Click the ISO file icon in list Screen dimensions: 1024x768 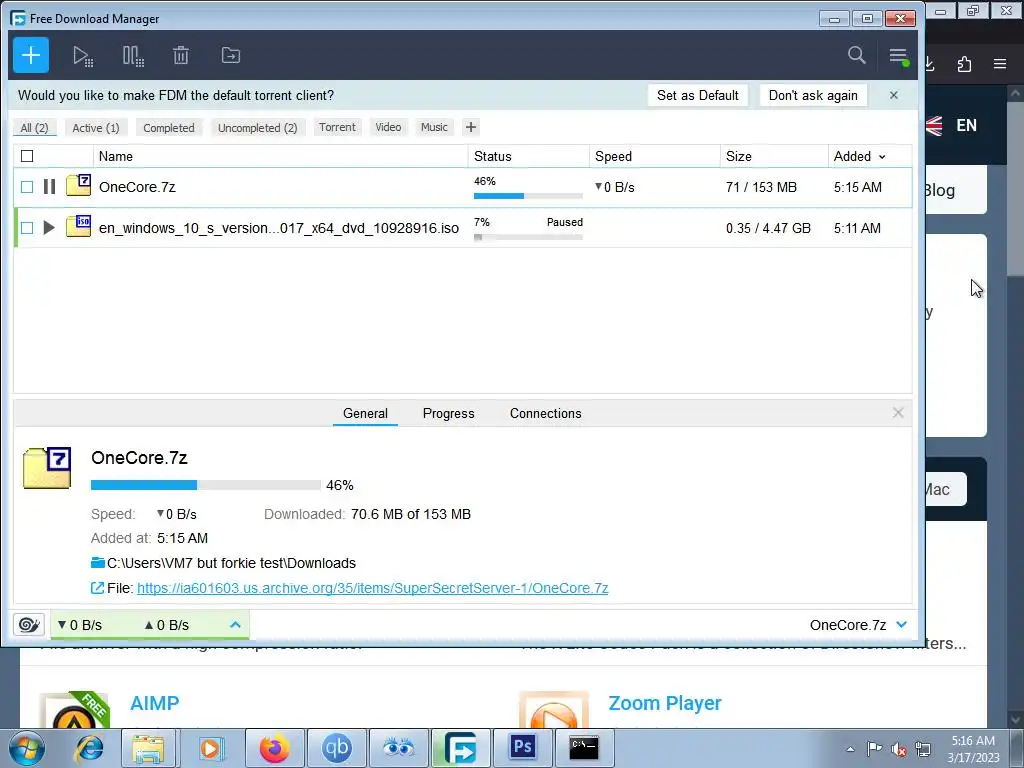tap(78, 226)
